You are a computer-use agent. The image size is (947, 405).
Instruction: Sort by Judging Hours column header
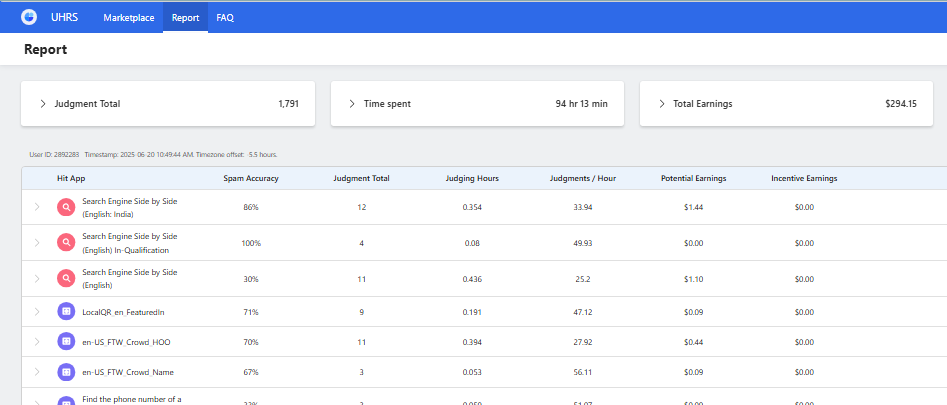pyautogui.click(x=472, y=179)
